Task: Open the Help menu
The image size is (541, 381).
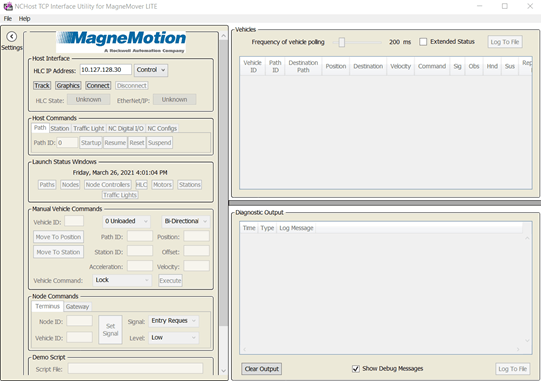Action: point(24,19)
